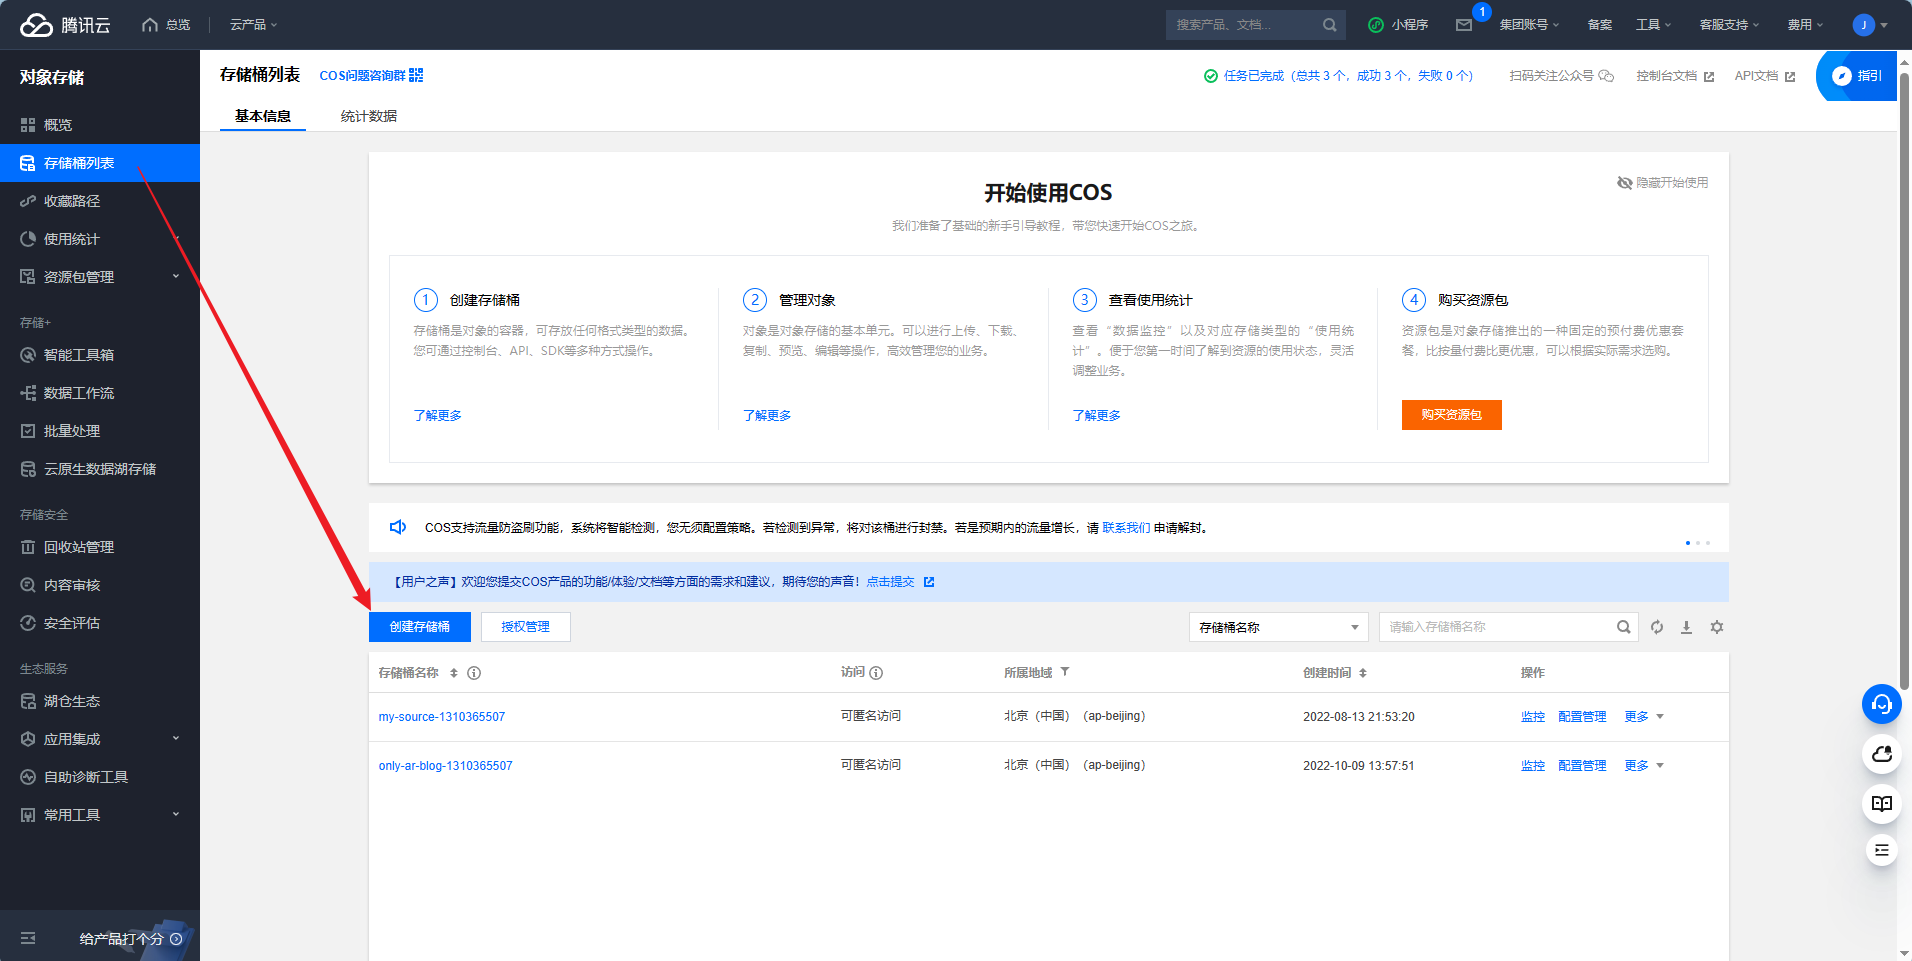Screen dimensions: 1912x961
Task: Filter by 所属地域 funnel icon
Action: click(x=1065, y=672)
